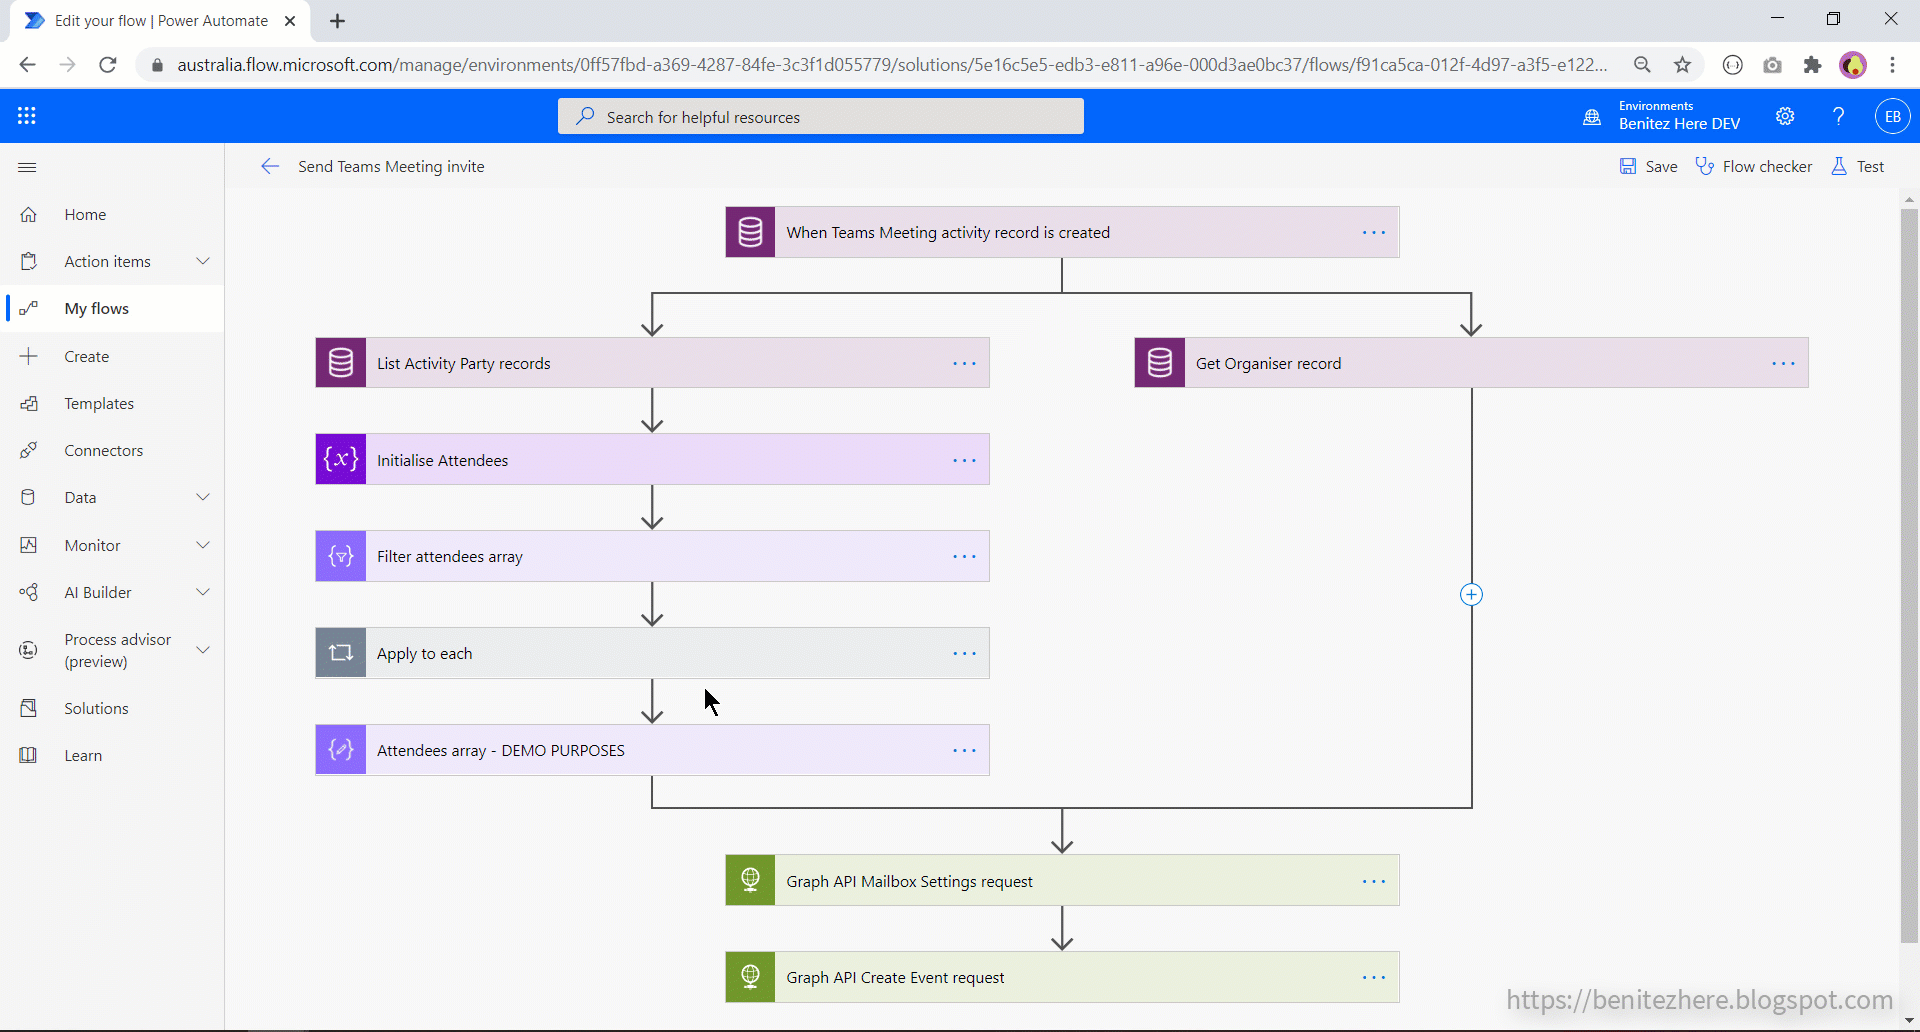
Task: Click the Initialise Attendees variable icon
Action: tap(341, 459)
